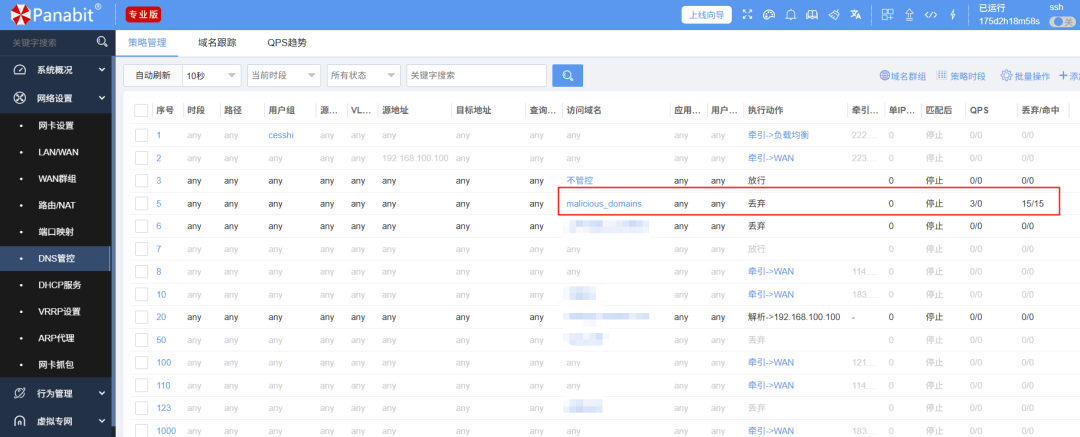Click the 自动刷新 button
1080x437 pixels.
point(153,75)
